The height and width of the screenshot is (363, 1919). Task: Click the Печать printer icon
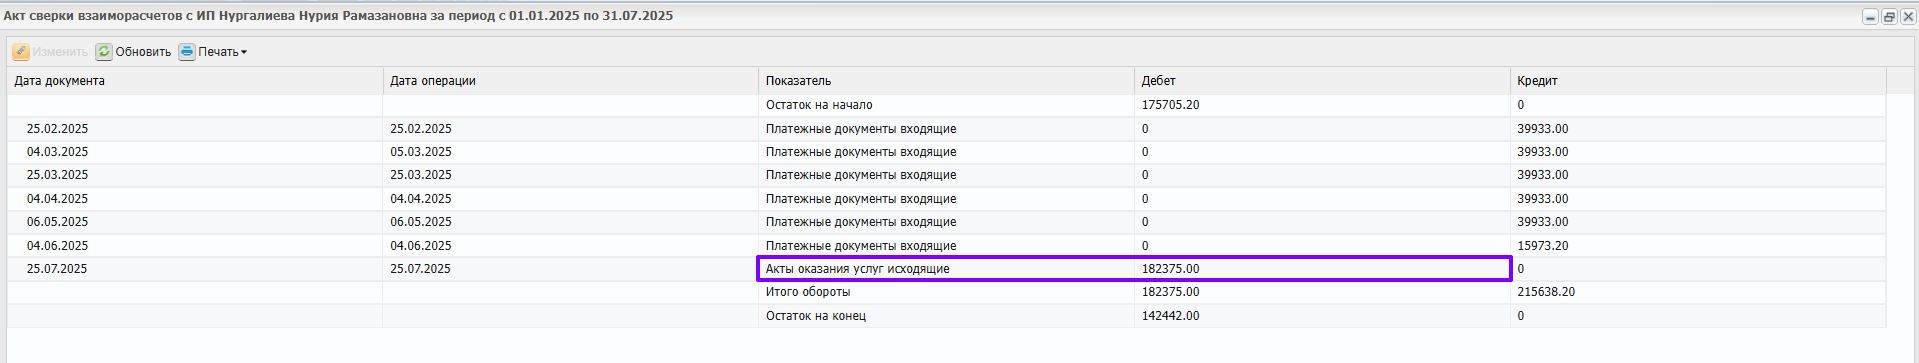[187, 52]
